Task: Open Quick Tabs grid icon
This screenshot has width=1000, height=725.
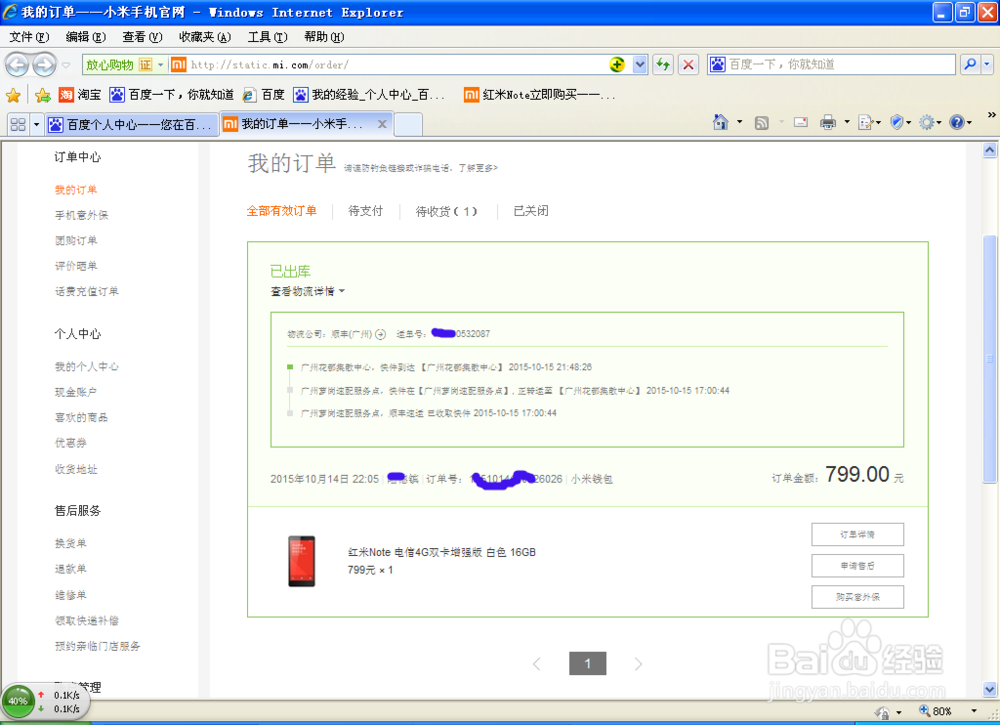Action: click(18, 124)
